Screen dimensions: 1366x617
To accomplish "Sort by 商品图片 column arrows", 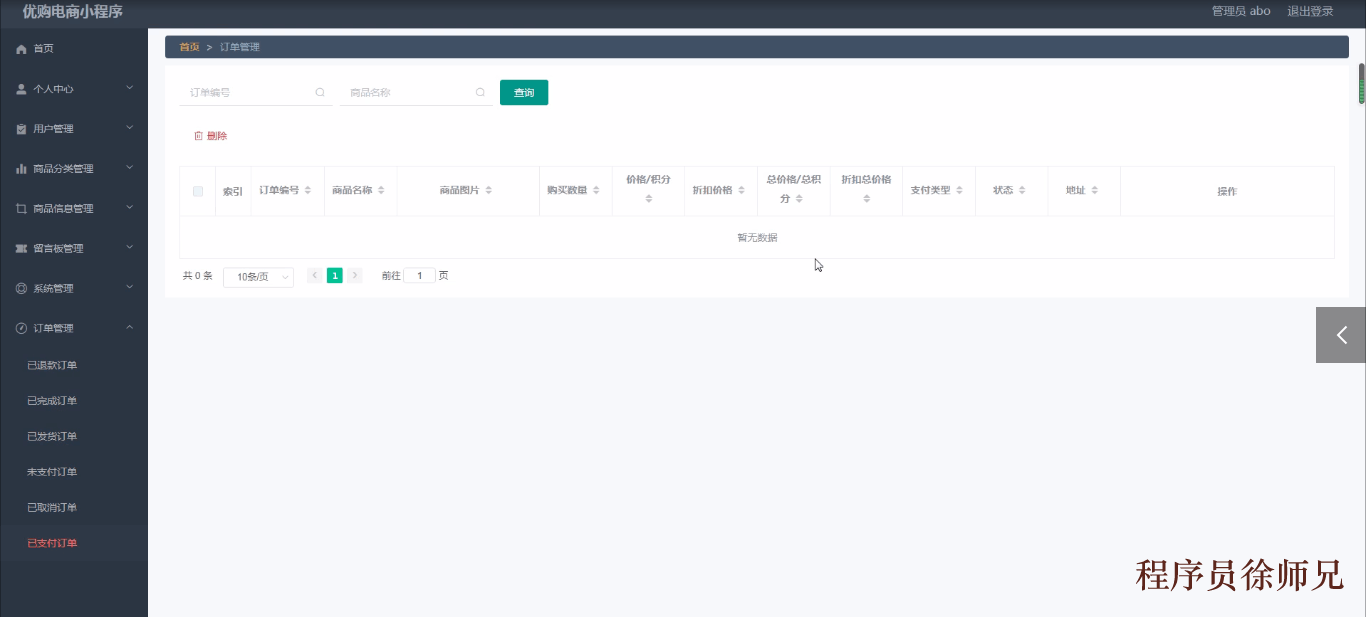I will click(x=488, y=190).
